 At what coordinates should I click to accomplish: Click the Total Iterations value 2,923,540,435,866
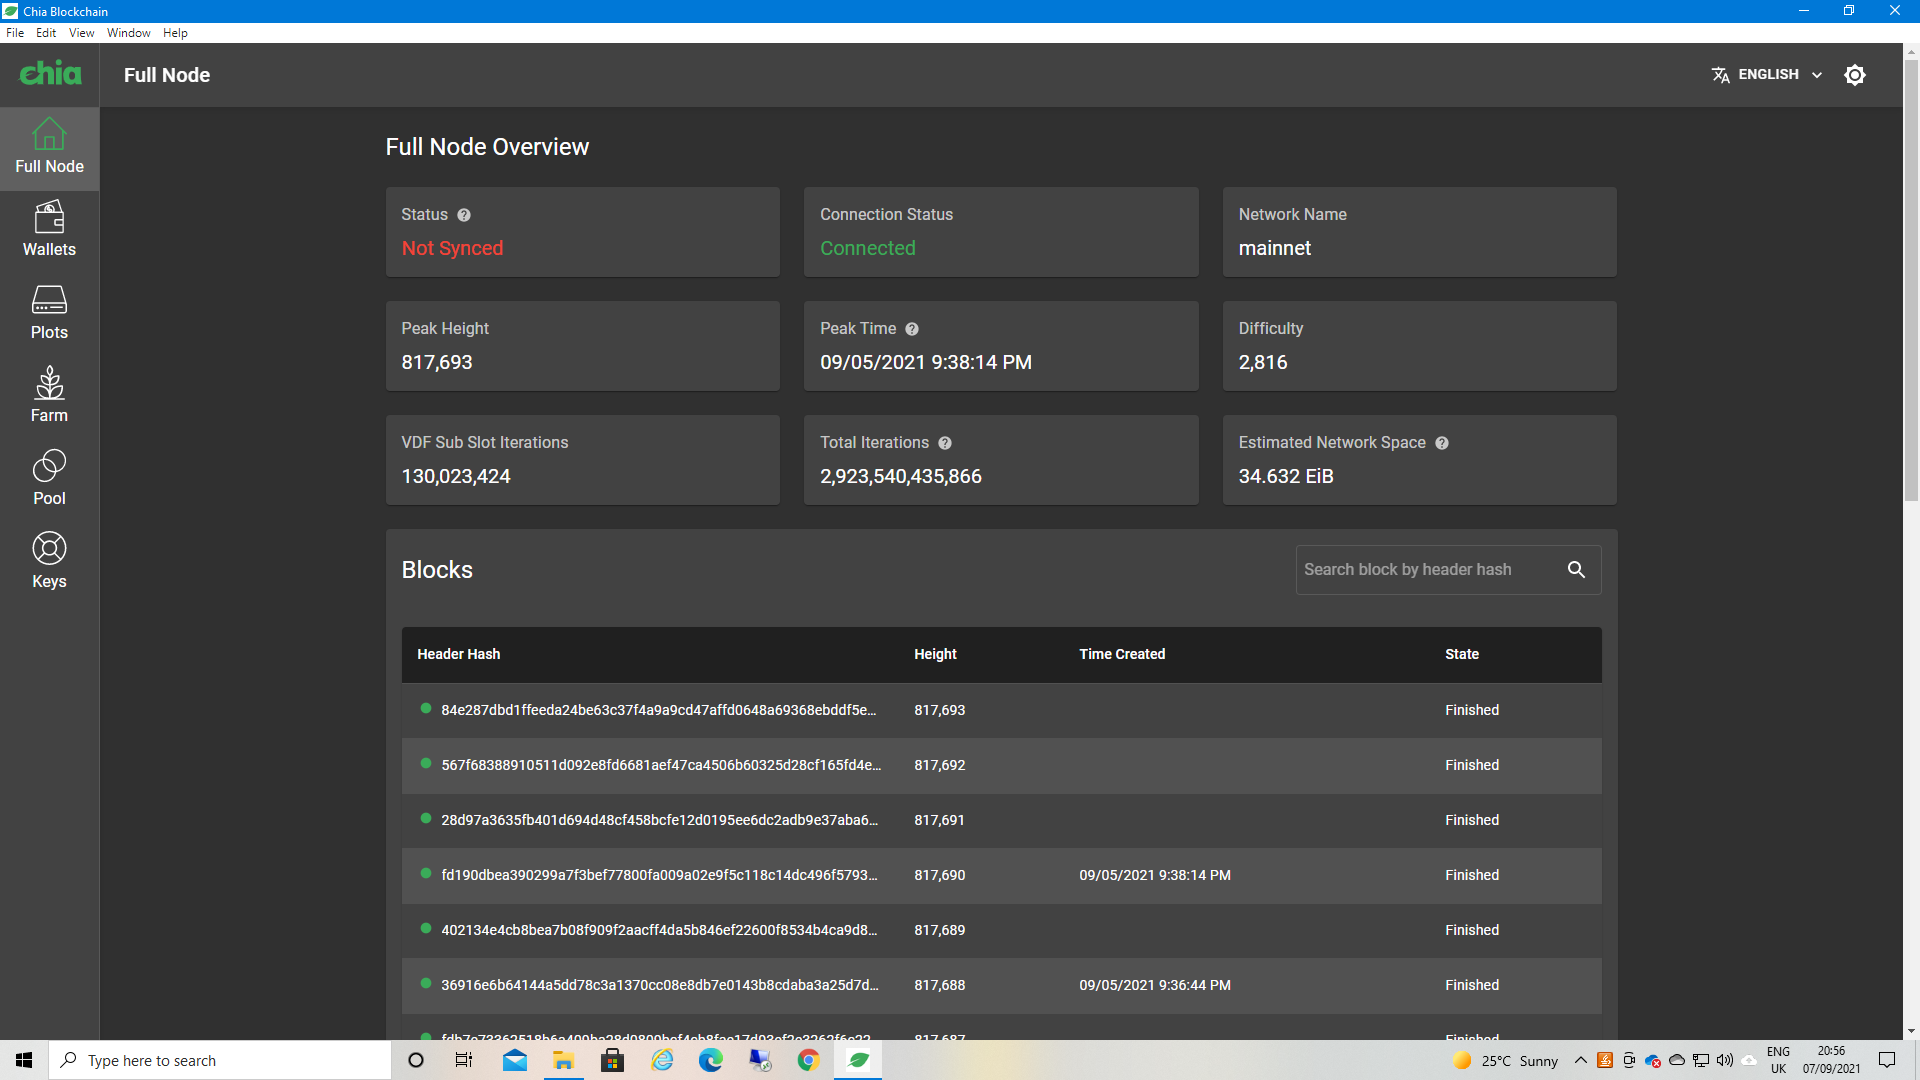(x=901, y=476)
